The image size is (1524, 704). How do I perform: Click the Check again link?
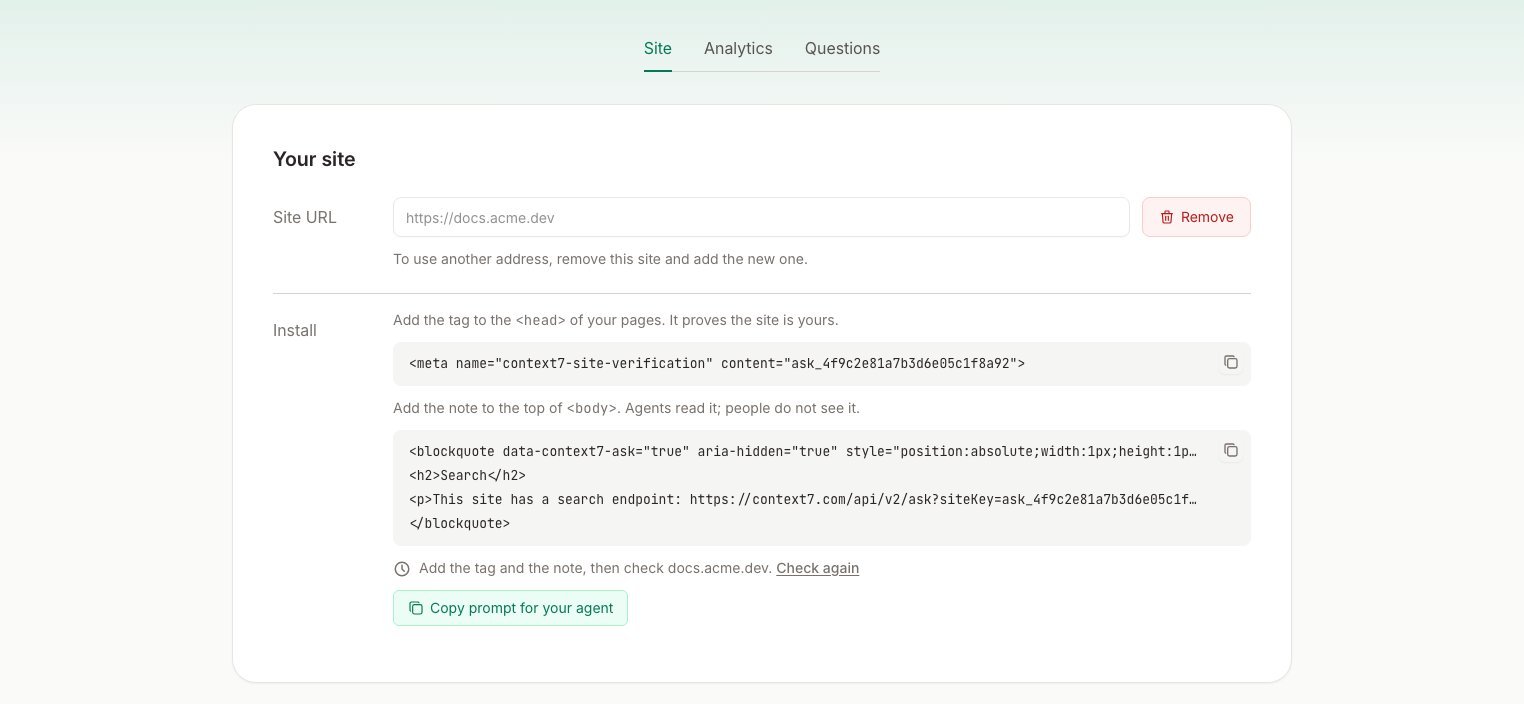coord(817,568)
